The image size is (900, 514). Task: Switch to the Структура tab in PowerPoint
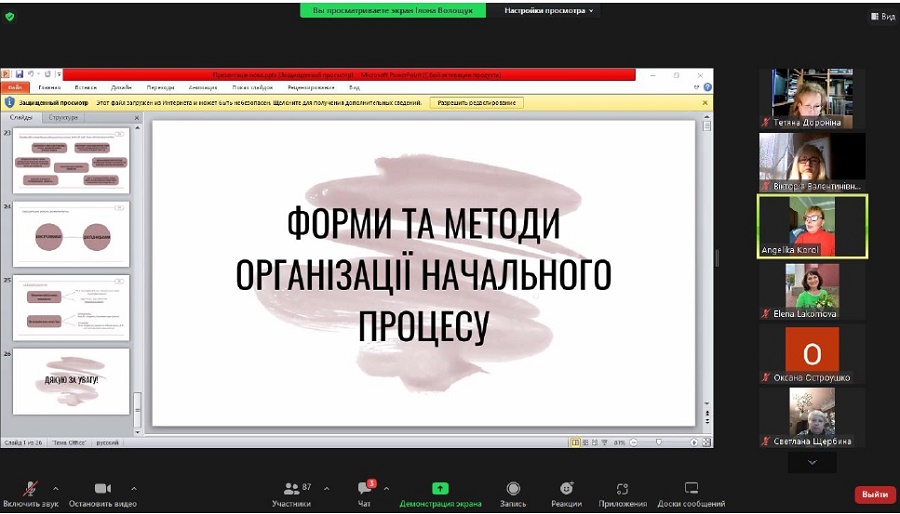point(63,117)
